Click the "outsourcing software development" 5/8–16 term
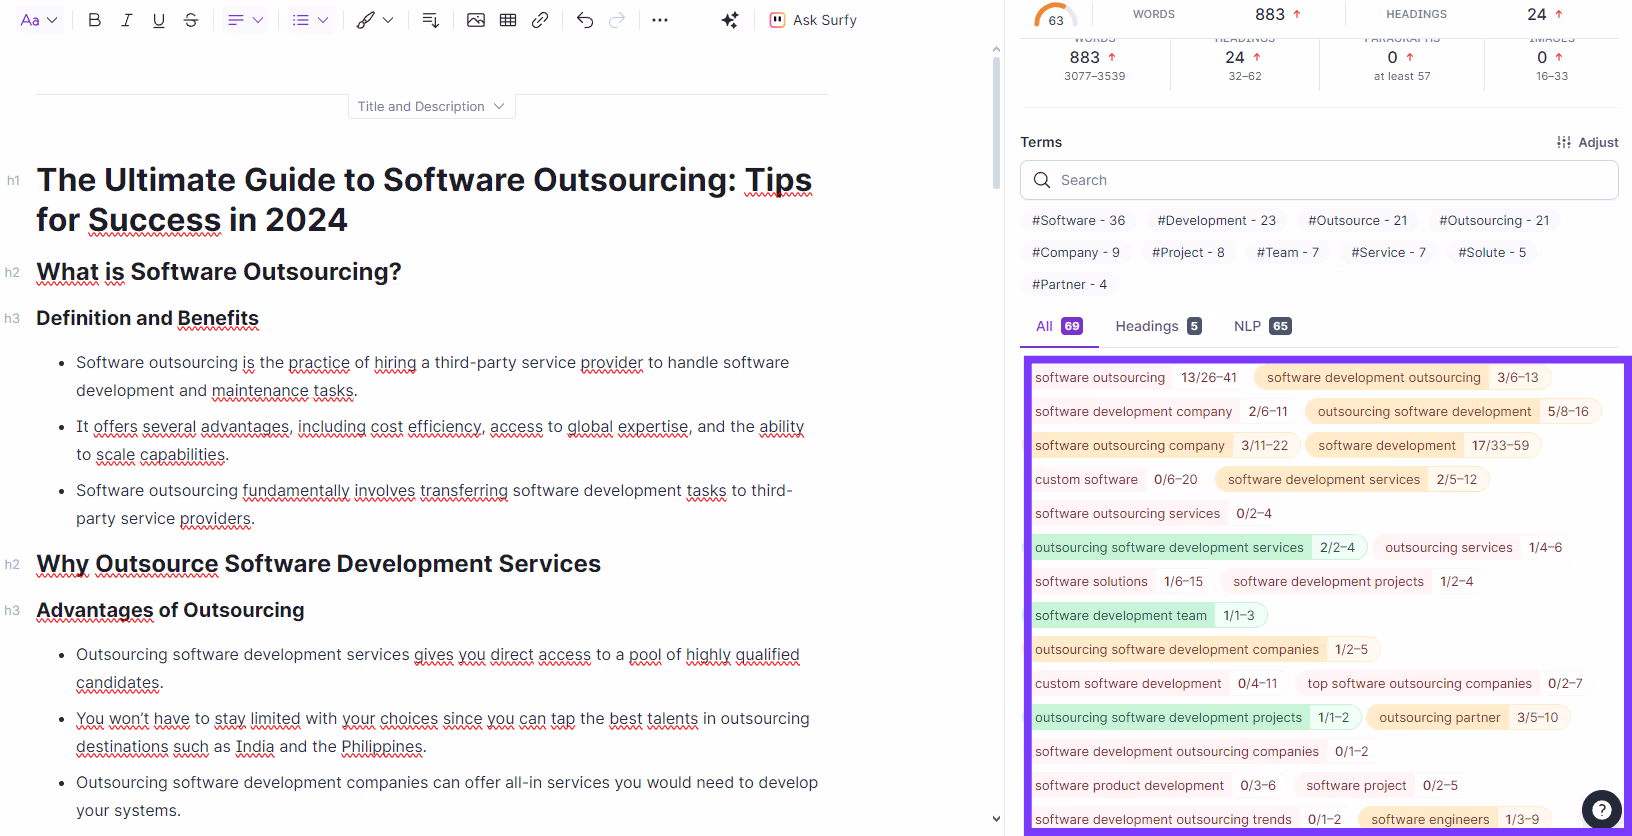The height and width of the screenshot is (836, 1632). click(x=1452, y=412)
